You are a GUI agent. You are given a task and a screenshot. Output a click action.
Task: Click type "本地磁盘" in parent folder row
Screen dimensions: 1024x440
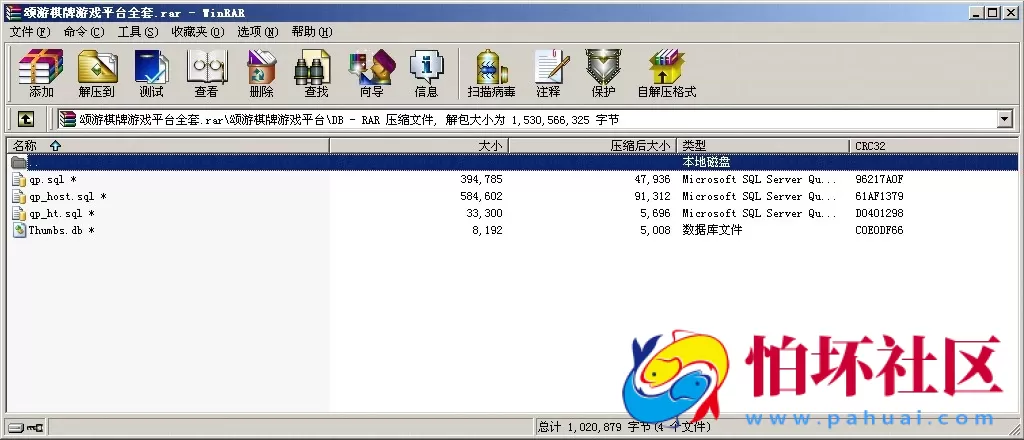coord(706,162)
